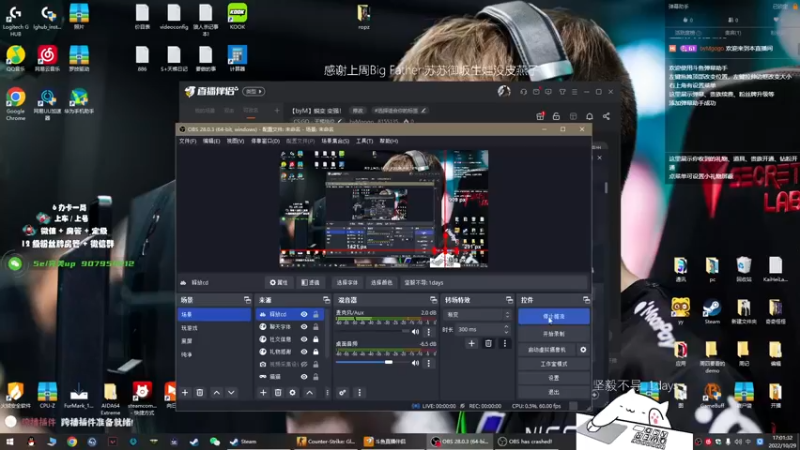Move scene up with the up arrow
This screenshot has width=800, height=450.
click(x=216, y=392)
